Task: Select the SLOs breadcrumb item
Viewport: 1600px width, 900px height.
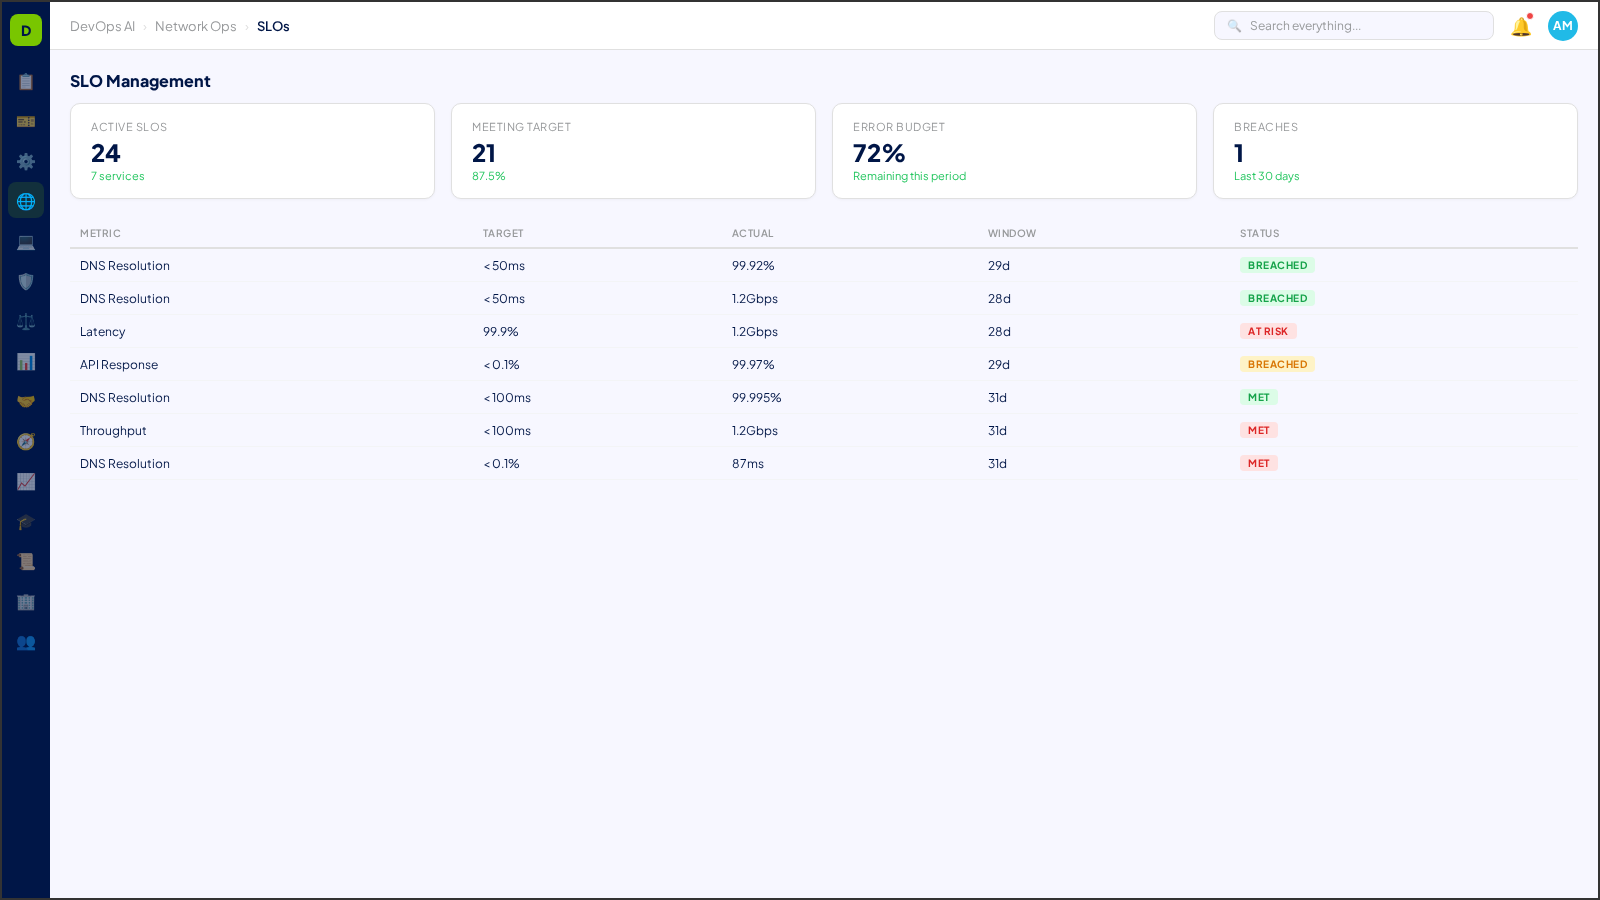Action: (273, 26)
